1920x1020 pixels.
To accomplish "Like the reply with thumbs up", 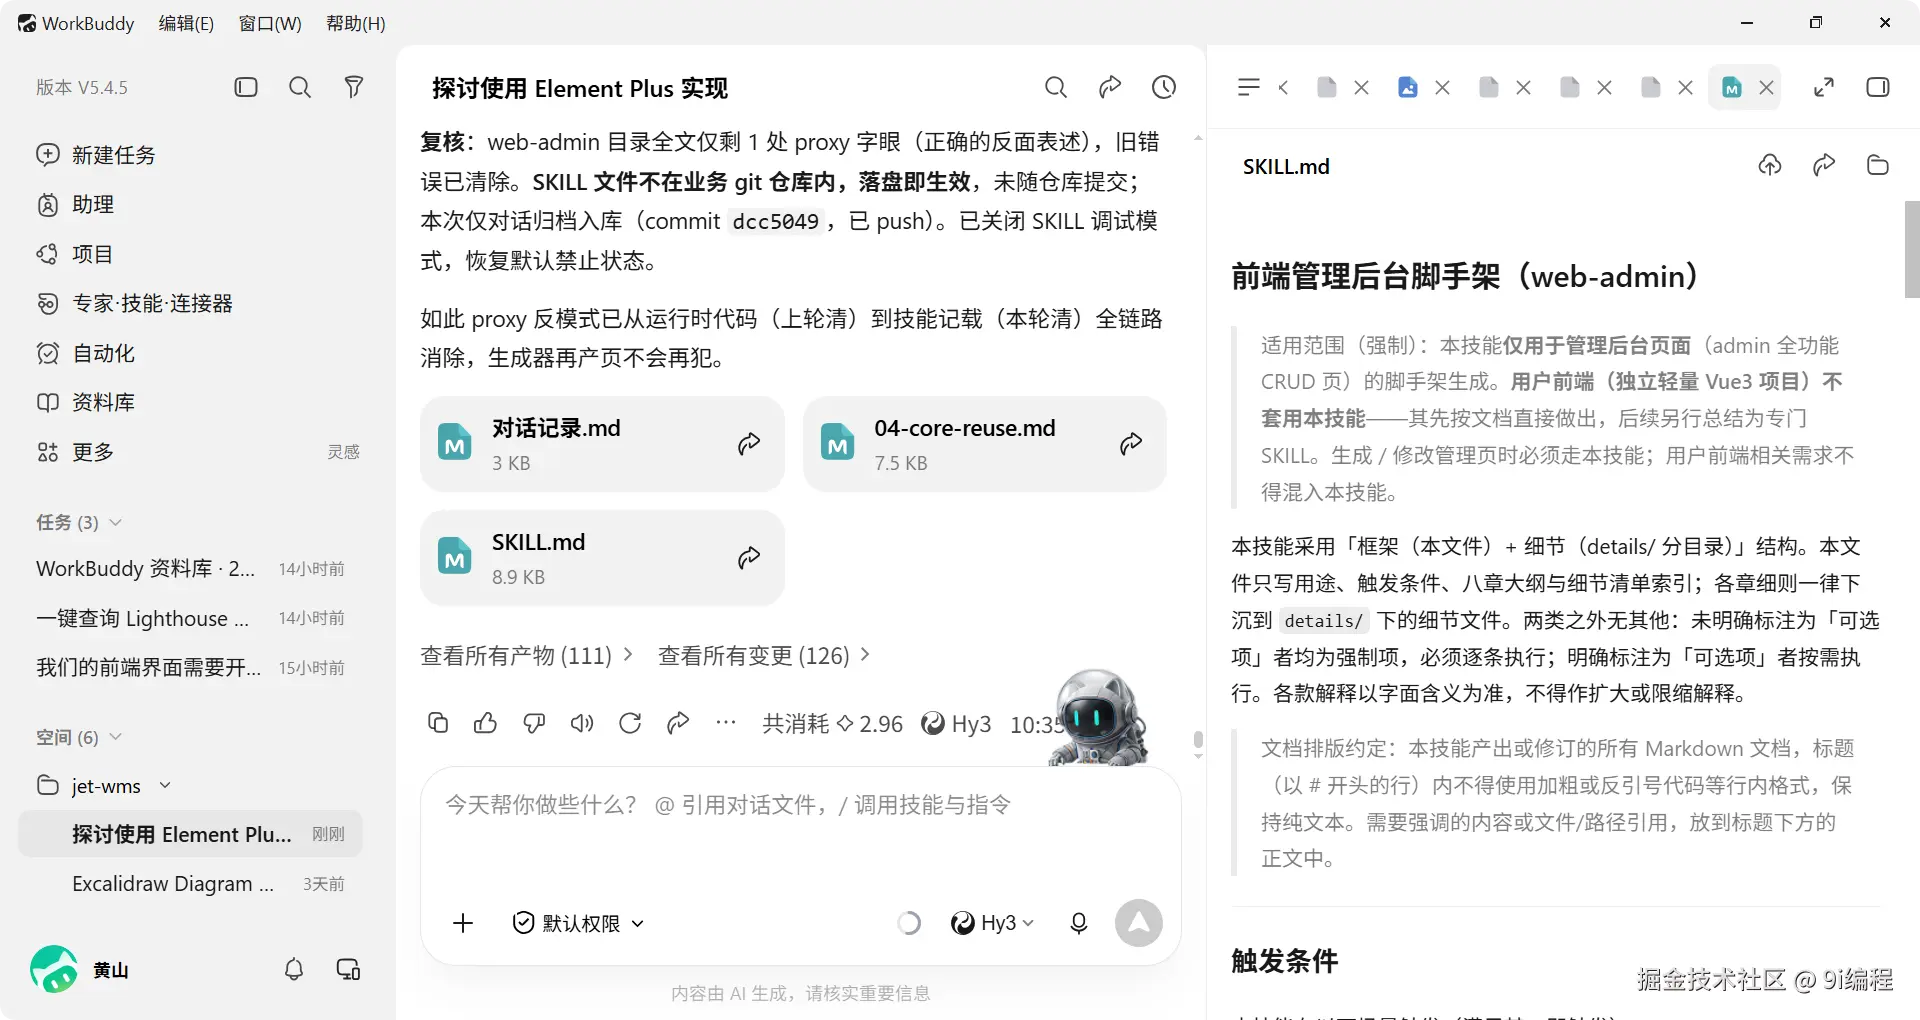I will pos(486,723).
